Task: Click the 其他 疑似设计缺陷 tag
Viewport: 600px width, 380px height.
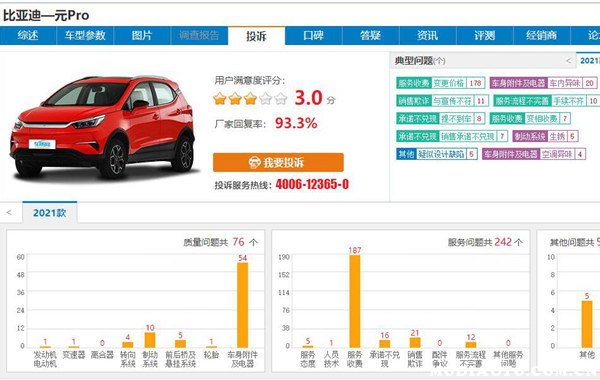Action: [x=437, y=154]
